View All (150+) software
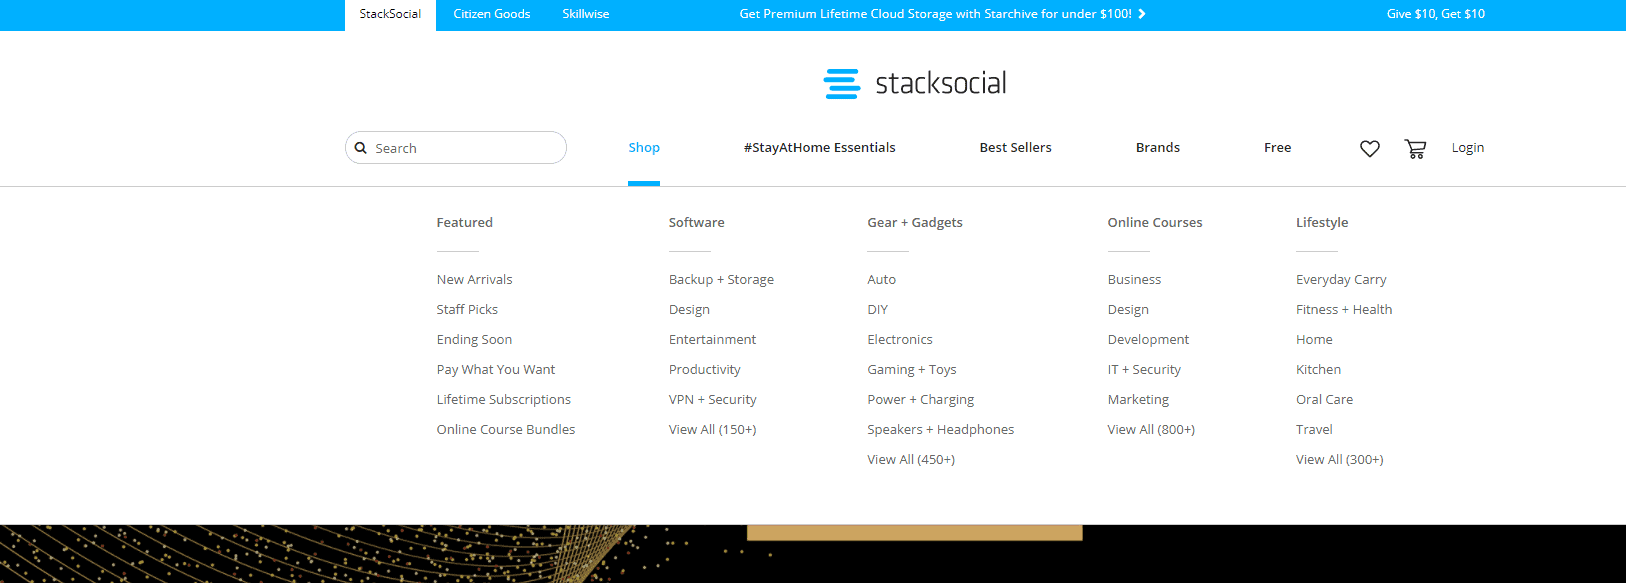This screenshot has width=1626, height=583. 712,429
